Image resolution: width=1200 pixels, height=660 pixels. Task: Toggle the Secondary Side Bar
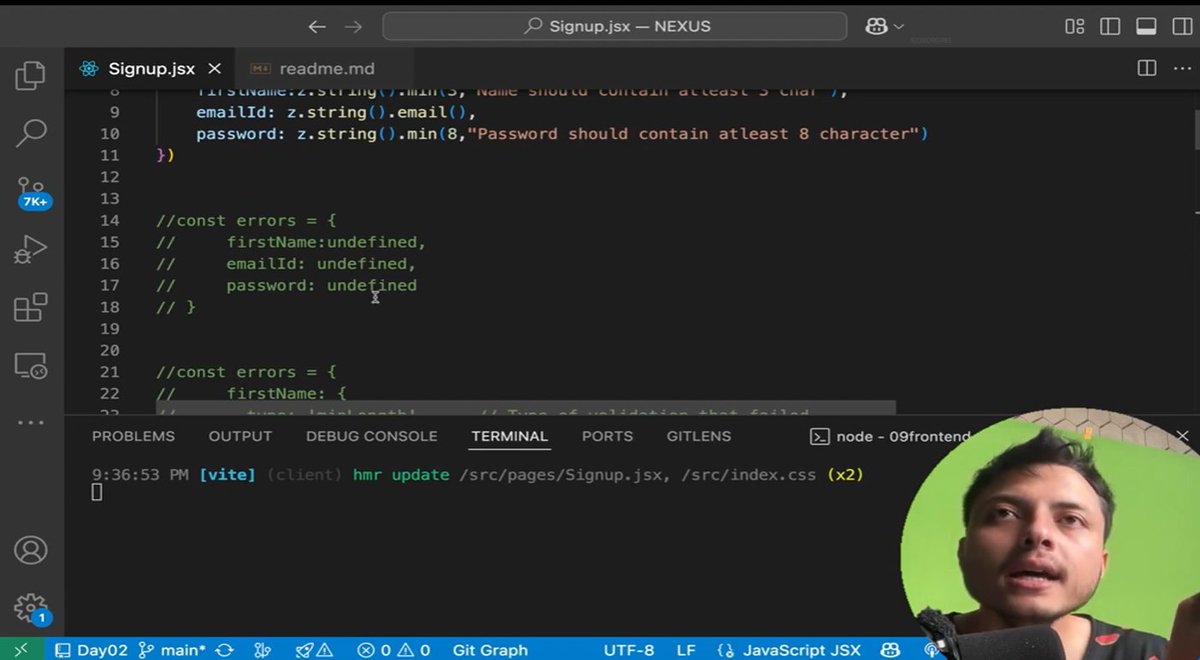[1181, 26]
